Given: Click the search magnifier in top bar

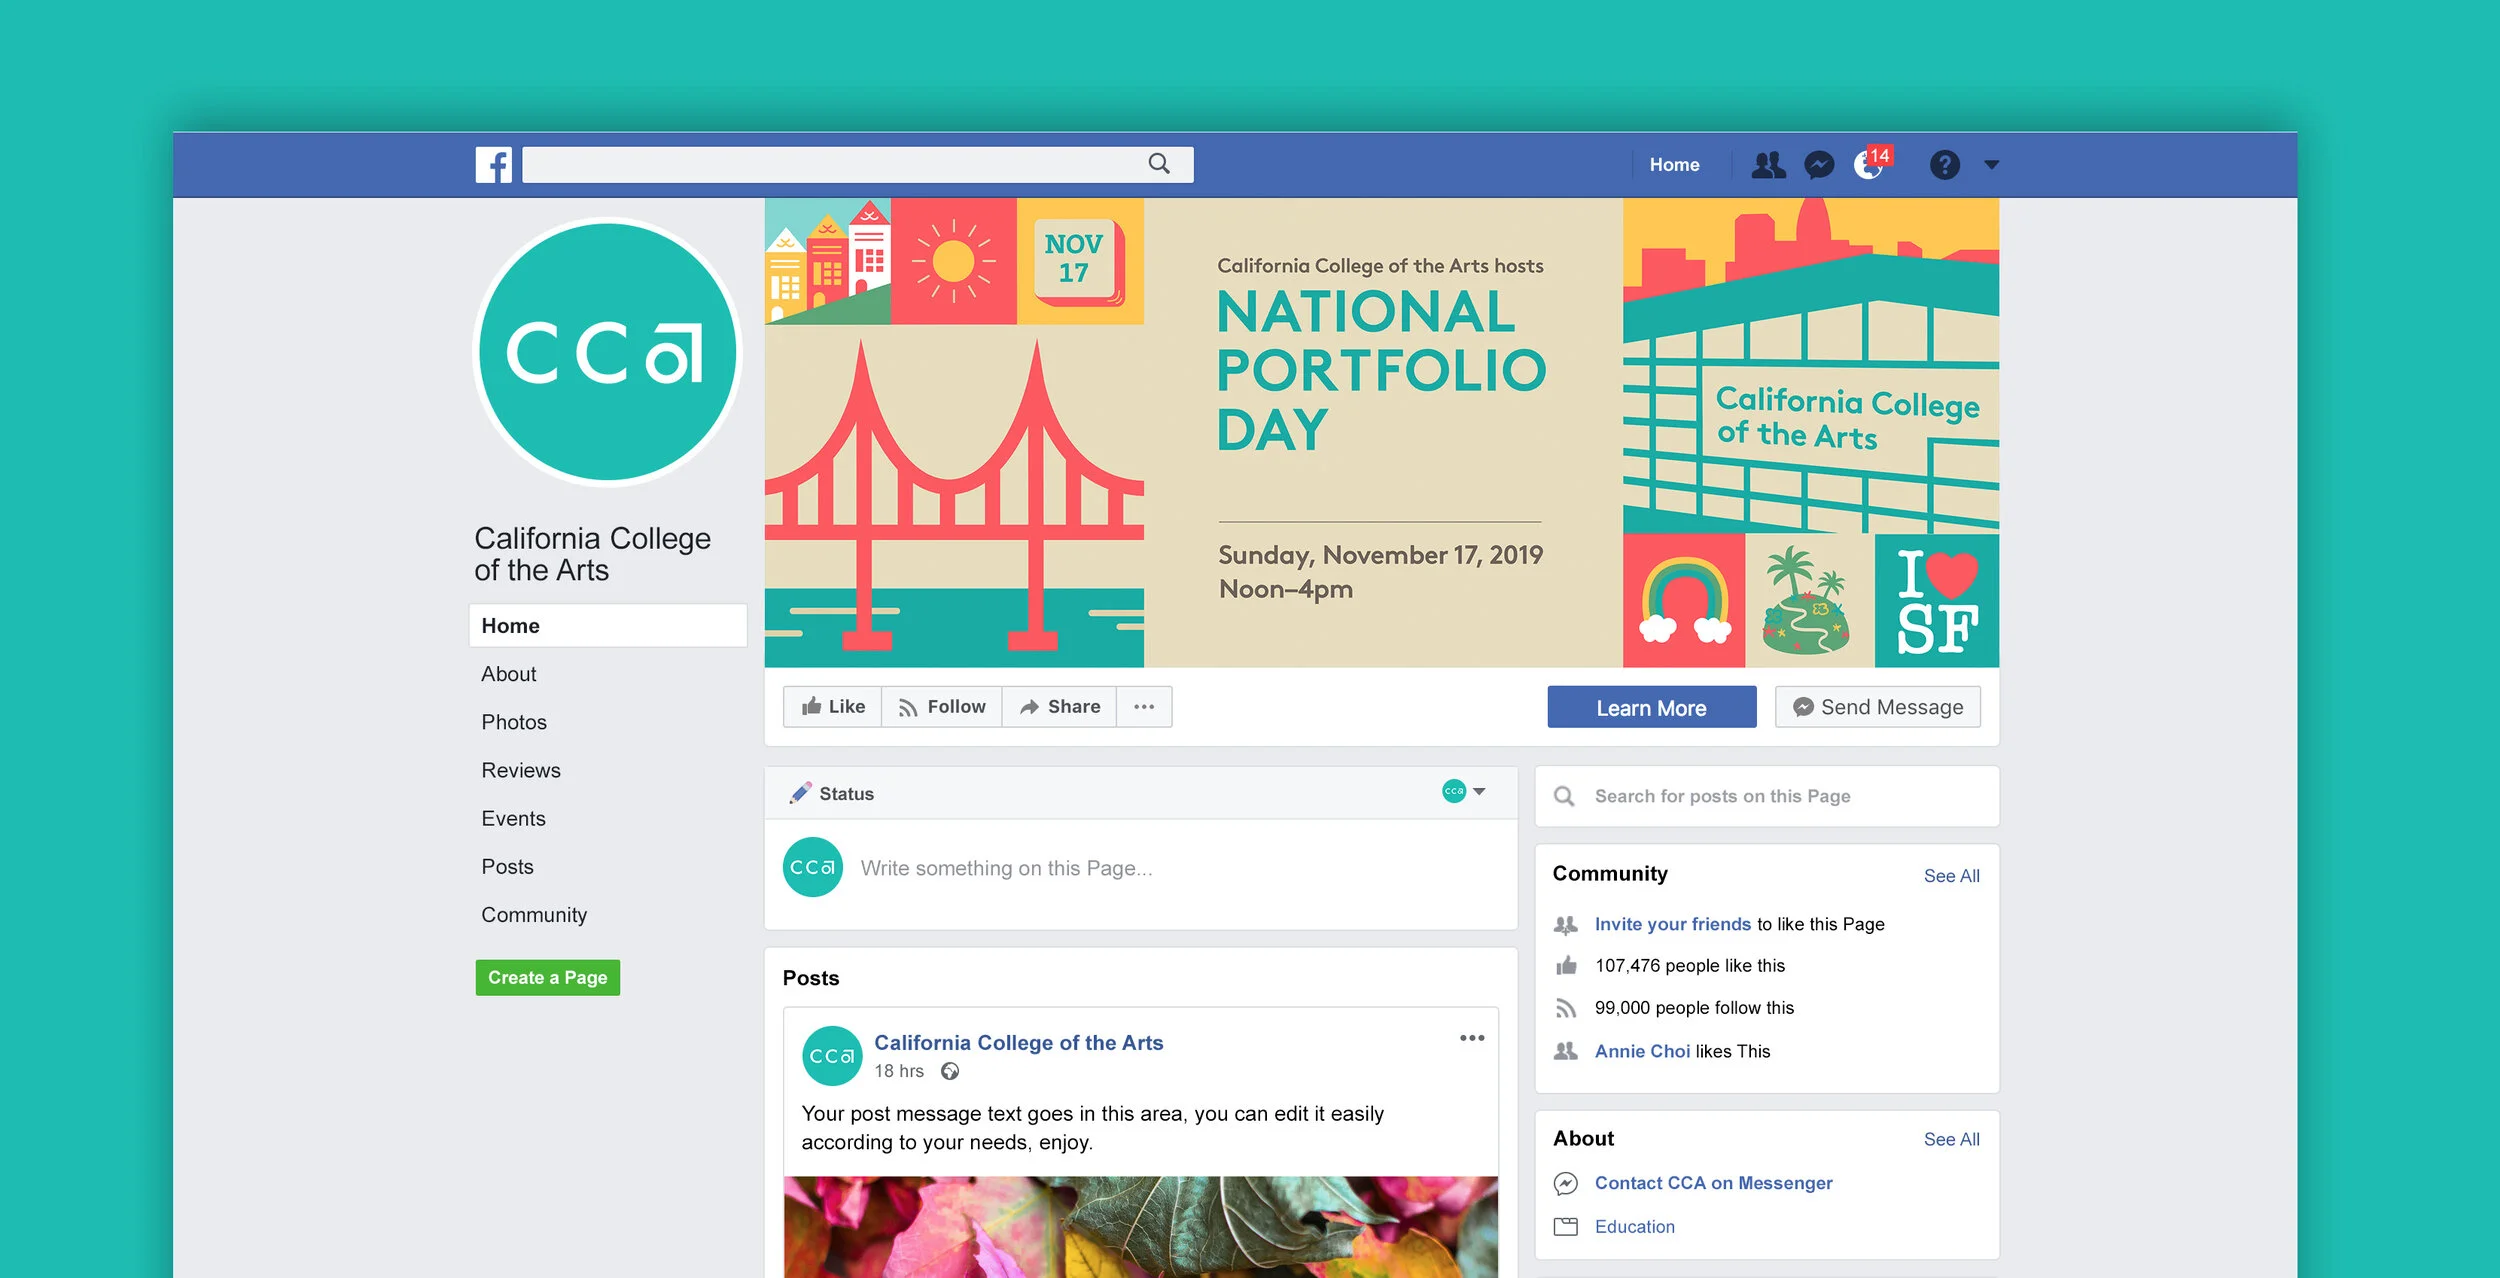Looking at the screenshot, I should (1158, 164).
